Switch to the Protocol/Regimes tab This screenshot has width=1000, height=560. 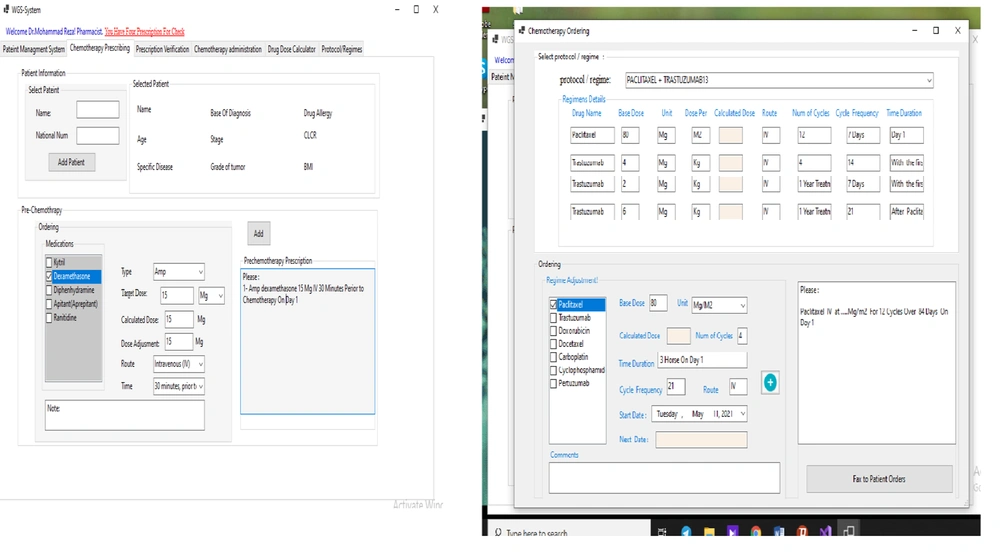click(x=341, y=49)
